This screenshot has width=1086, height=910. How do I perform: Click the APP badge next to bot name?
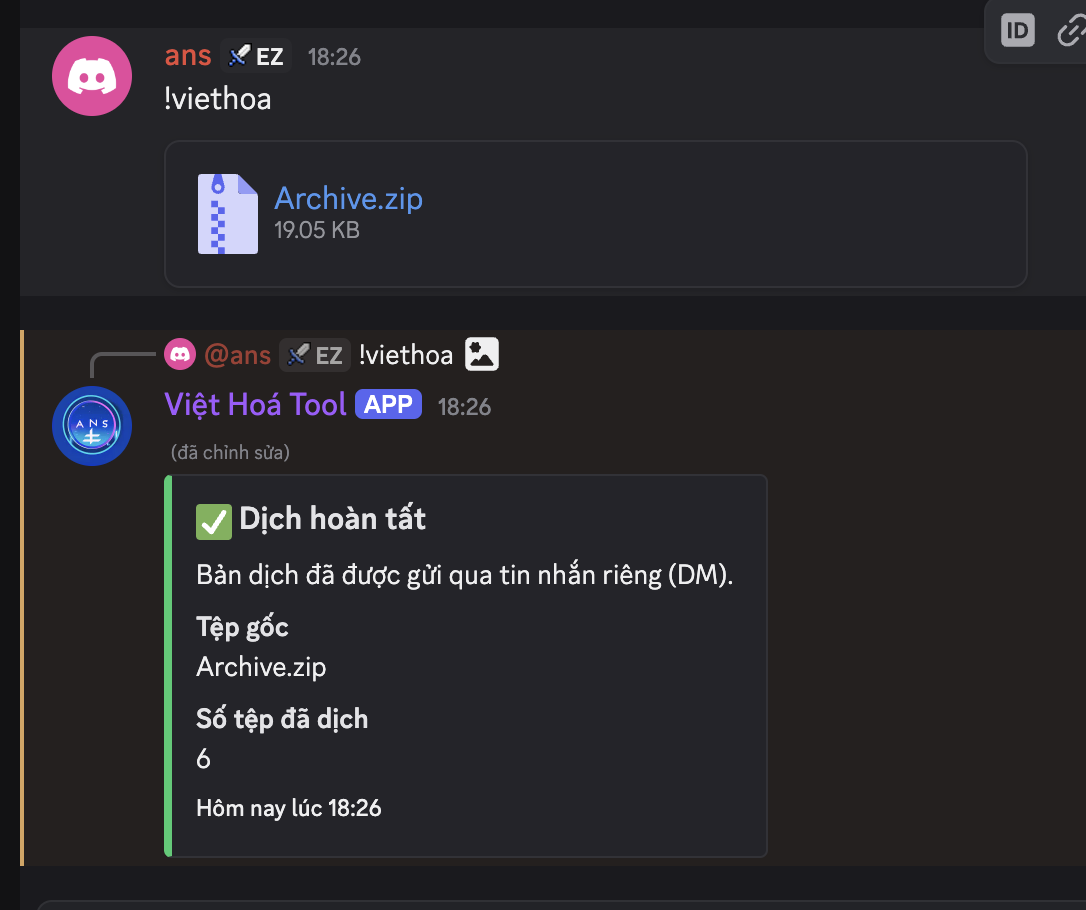[x=388, y=405]
